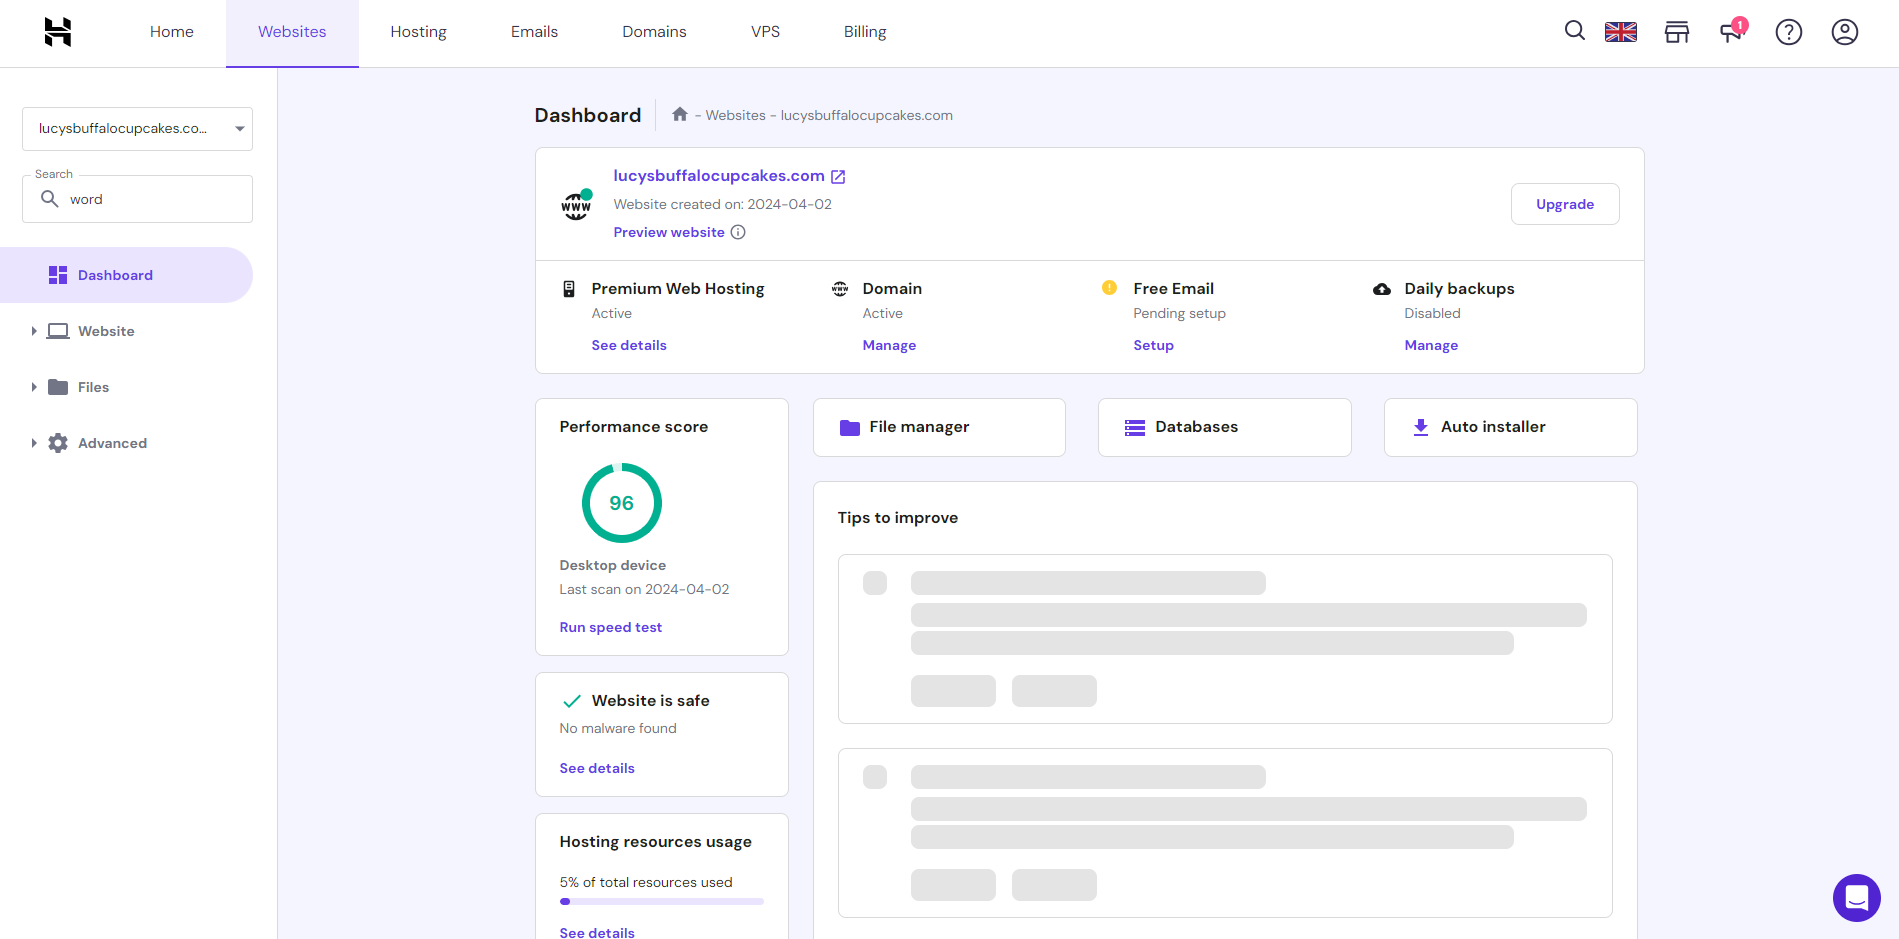Screen dimensions: 1899x939
Task: Click the www globe website icon
Action: [x=576, y=205]
